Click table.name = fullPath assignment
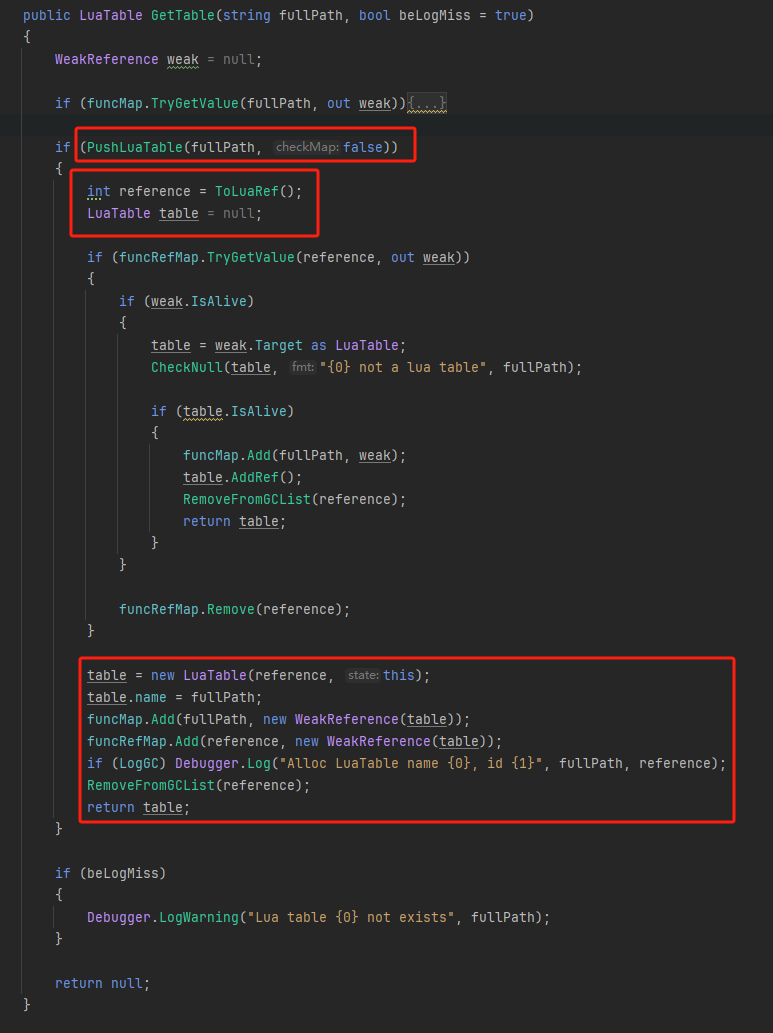This screenshot has width=773, height=1033. [174, 697]
